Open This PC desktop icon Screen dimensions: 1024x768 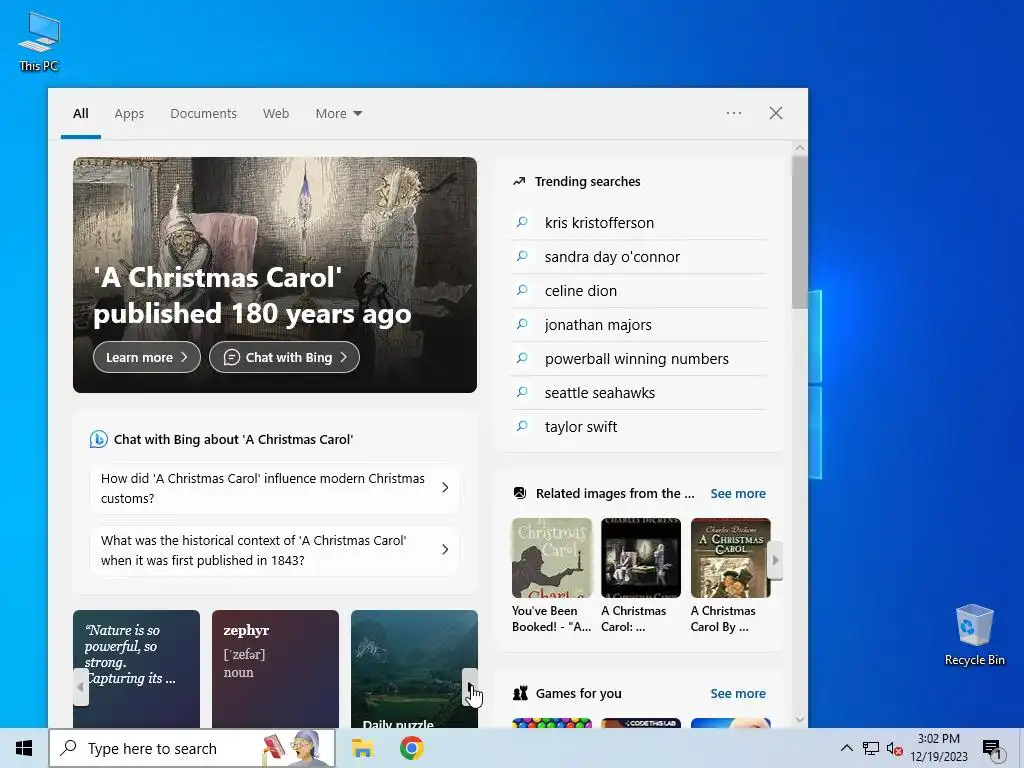click(39, 41)
